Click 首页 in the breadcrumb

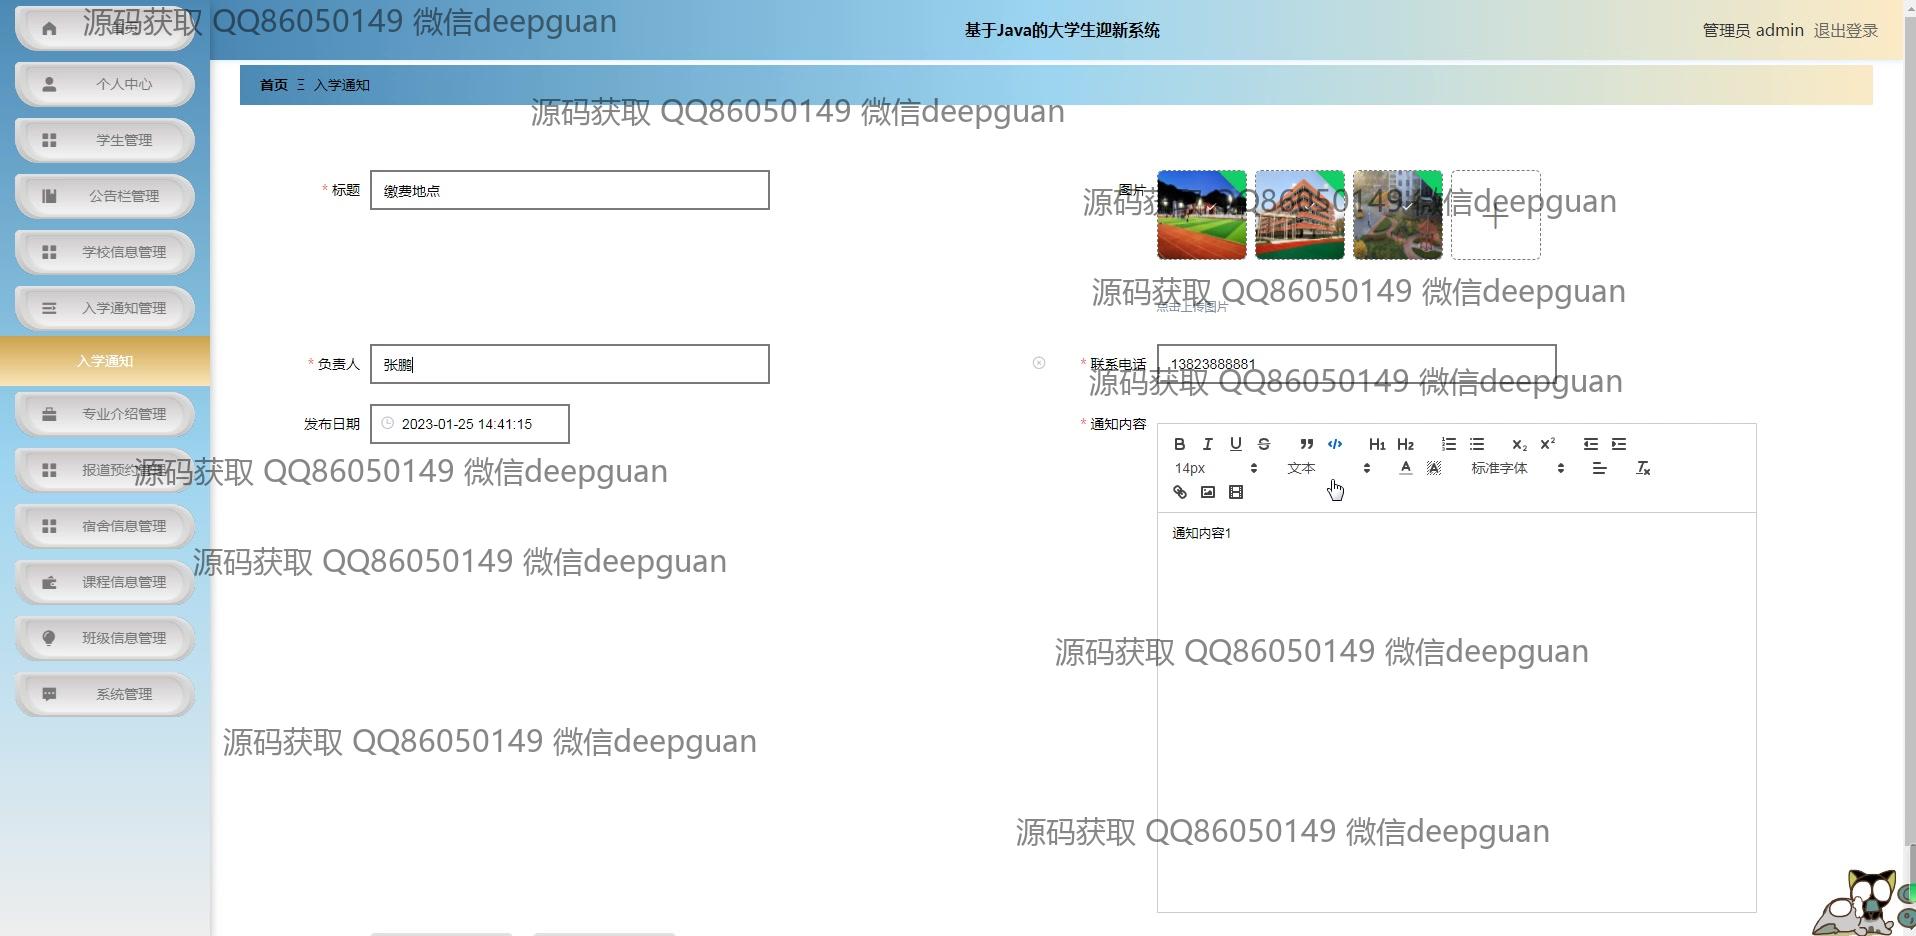[x=273, y=85]
